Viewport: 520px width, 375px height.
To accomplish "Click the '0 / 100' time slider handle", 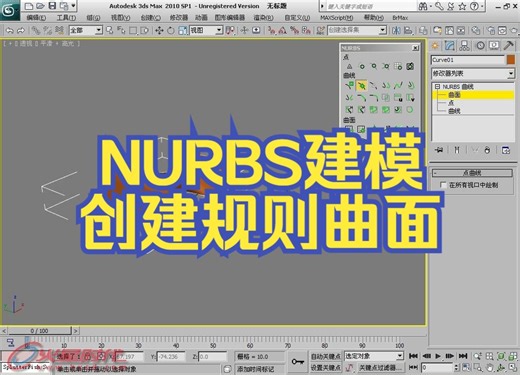I will pos(40,331).
